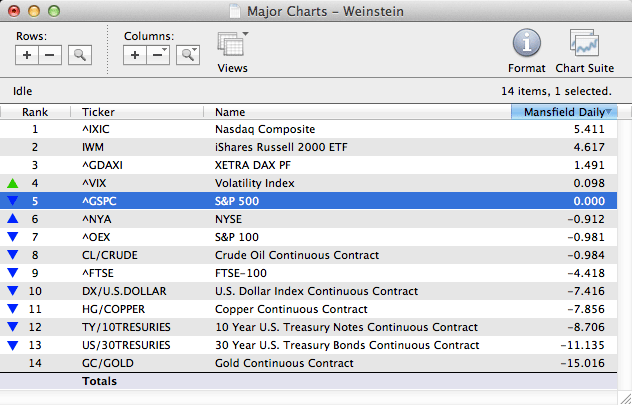
Task: Click the Rank column header
Action: point(35,112)
